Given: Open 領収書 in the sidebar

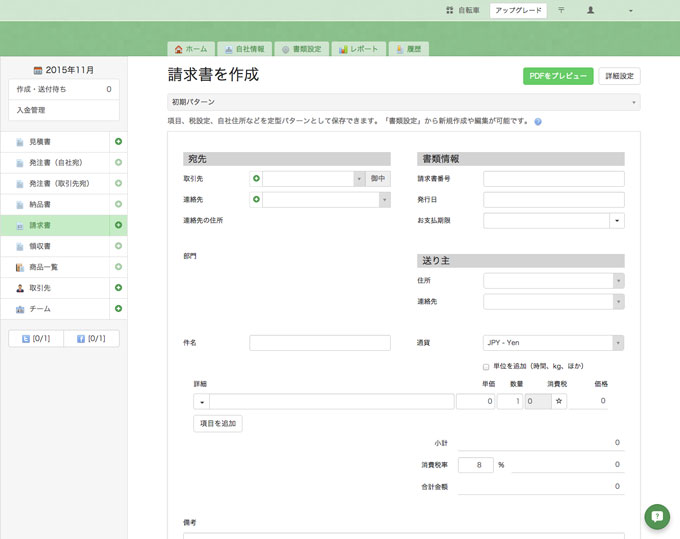Looking at the screenshot, I should click(x=55, y=246).
